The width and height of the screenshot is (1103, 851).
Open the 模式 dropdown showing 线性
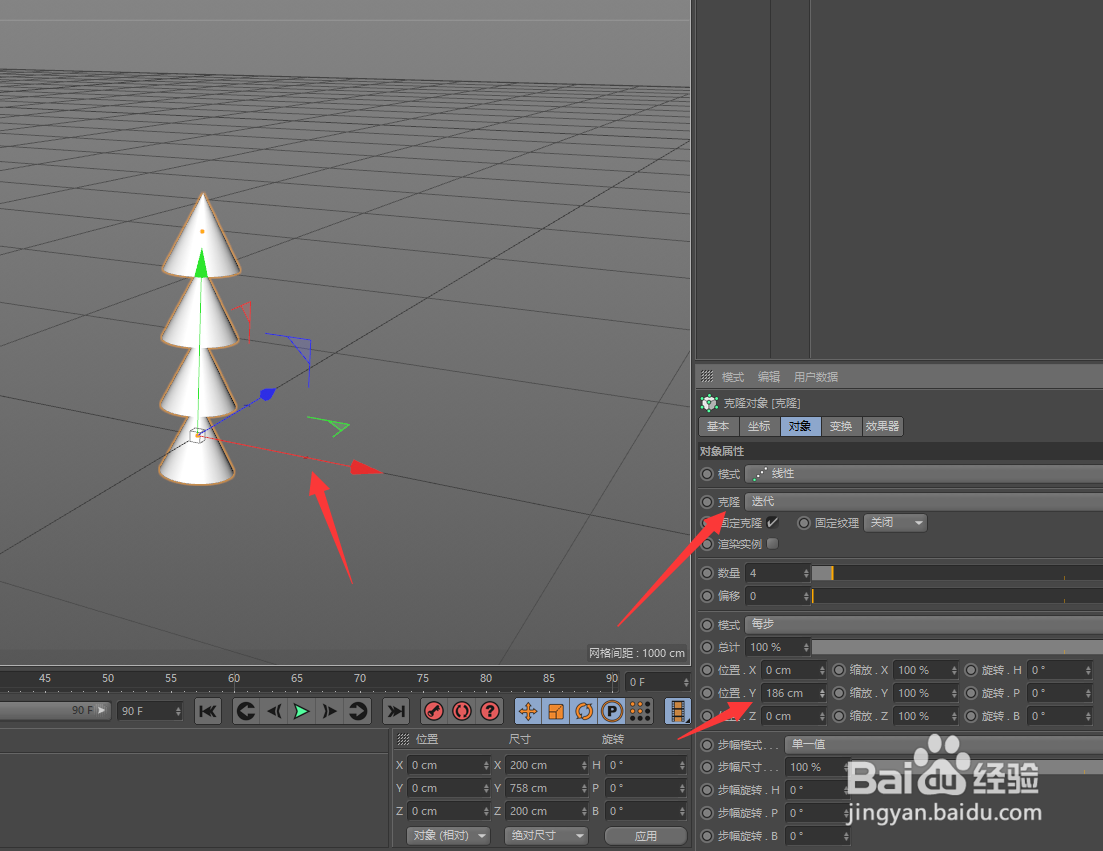[924, 474]
